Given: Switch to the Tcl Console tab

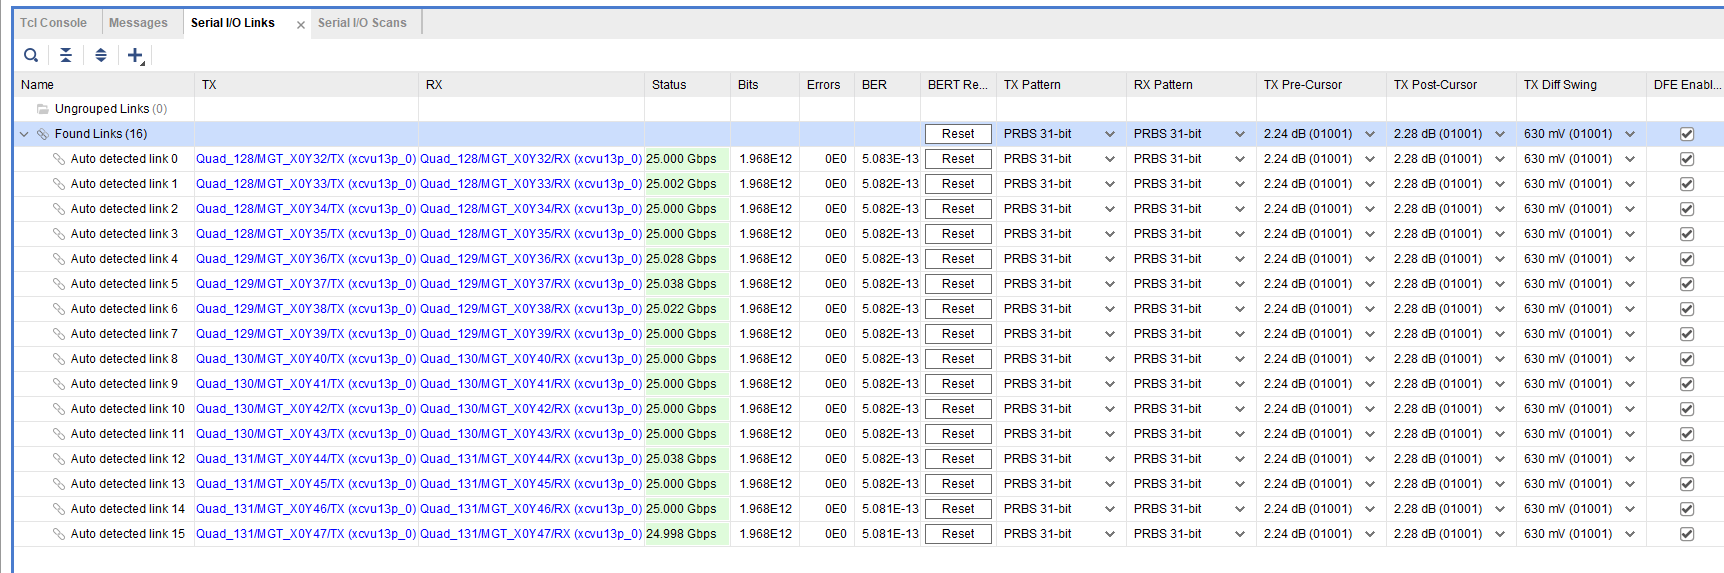Looking at the screenshot, I should point(53,23).
